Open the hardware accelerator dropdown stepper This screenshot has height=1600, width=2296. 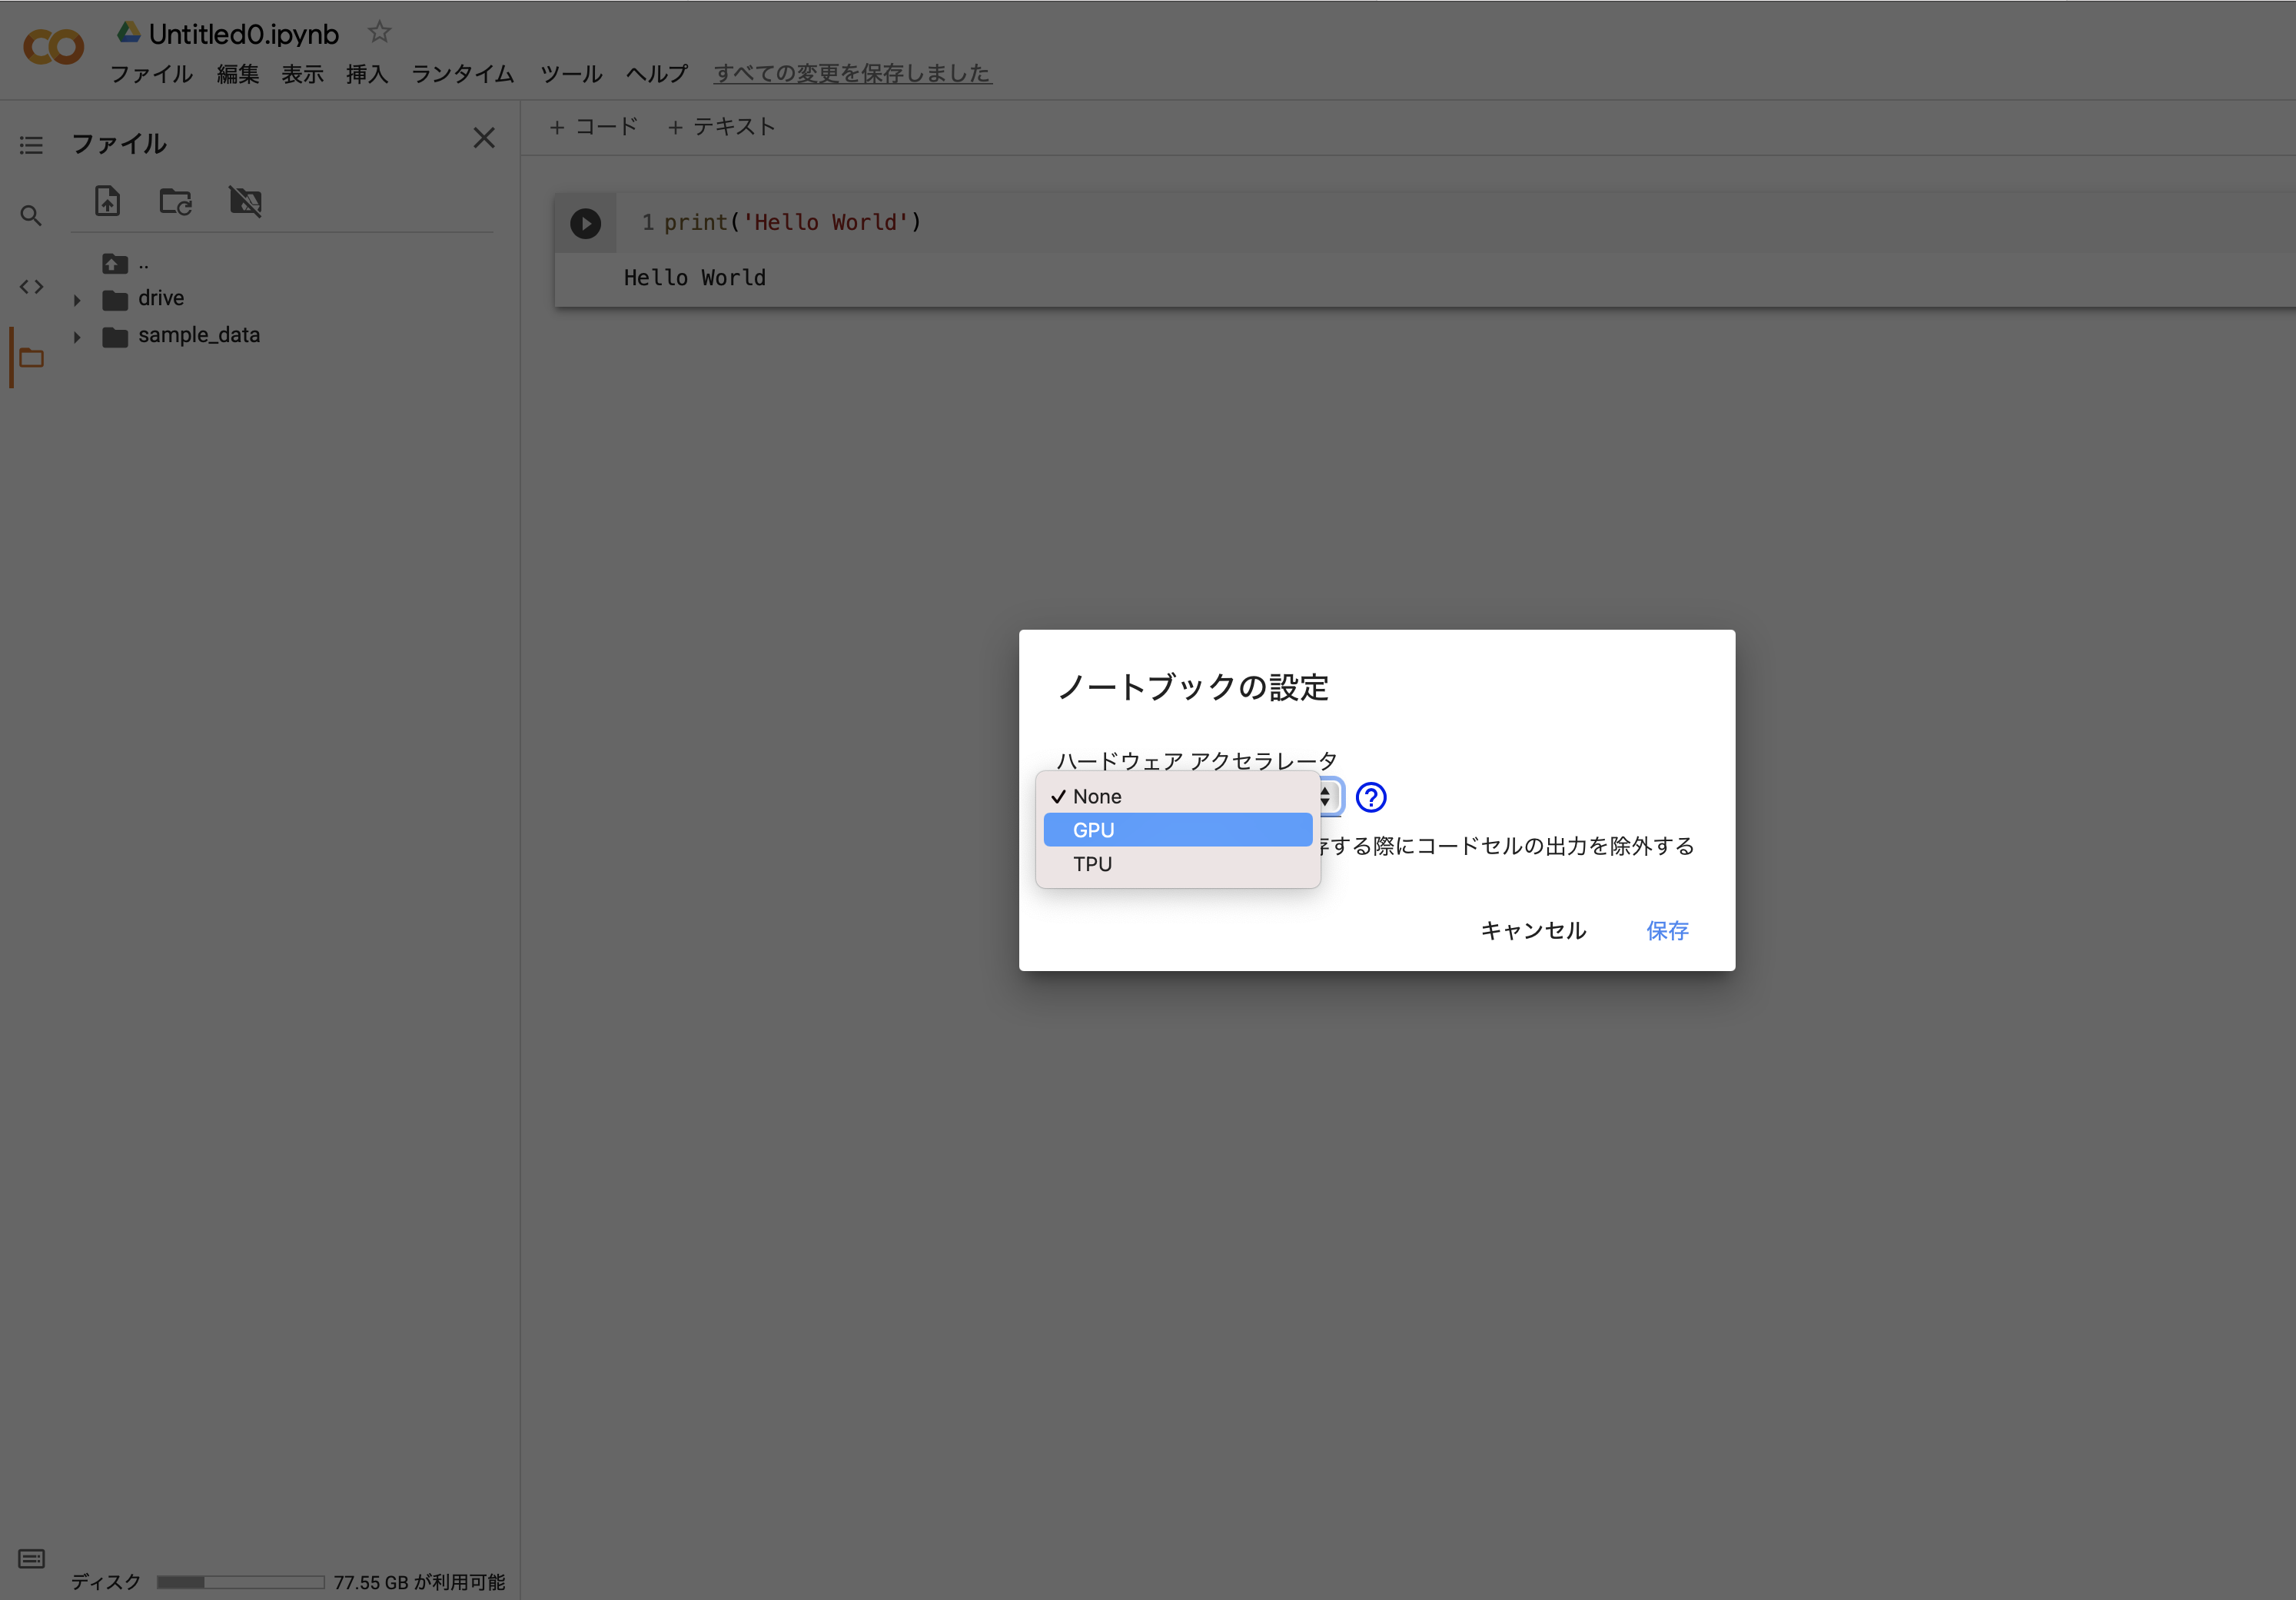1326,797
